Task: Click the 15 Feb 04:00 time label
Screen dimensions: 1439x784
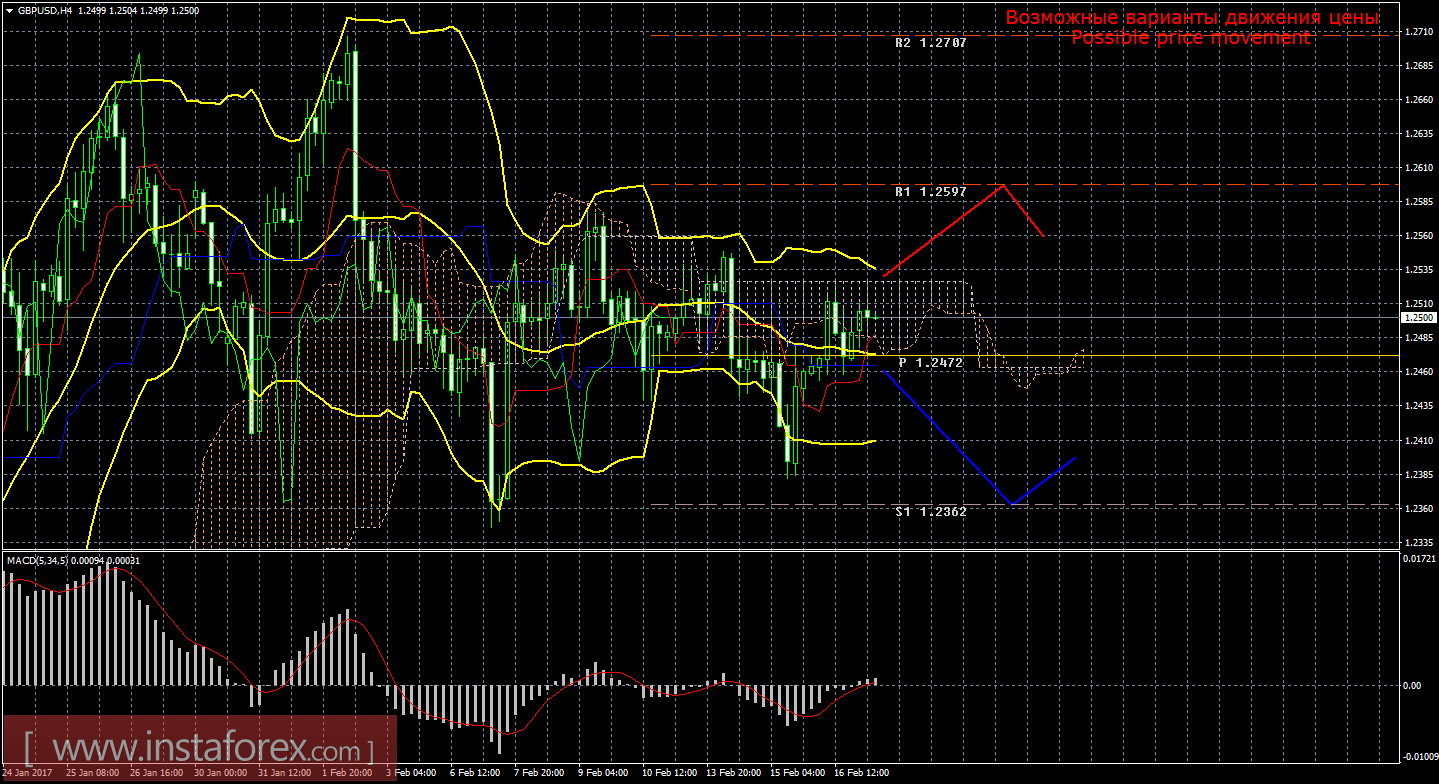Action: coord(798,773)
